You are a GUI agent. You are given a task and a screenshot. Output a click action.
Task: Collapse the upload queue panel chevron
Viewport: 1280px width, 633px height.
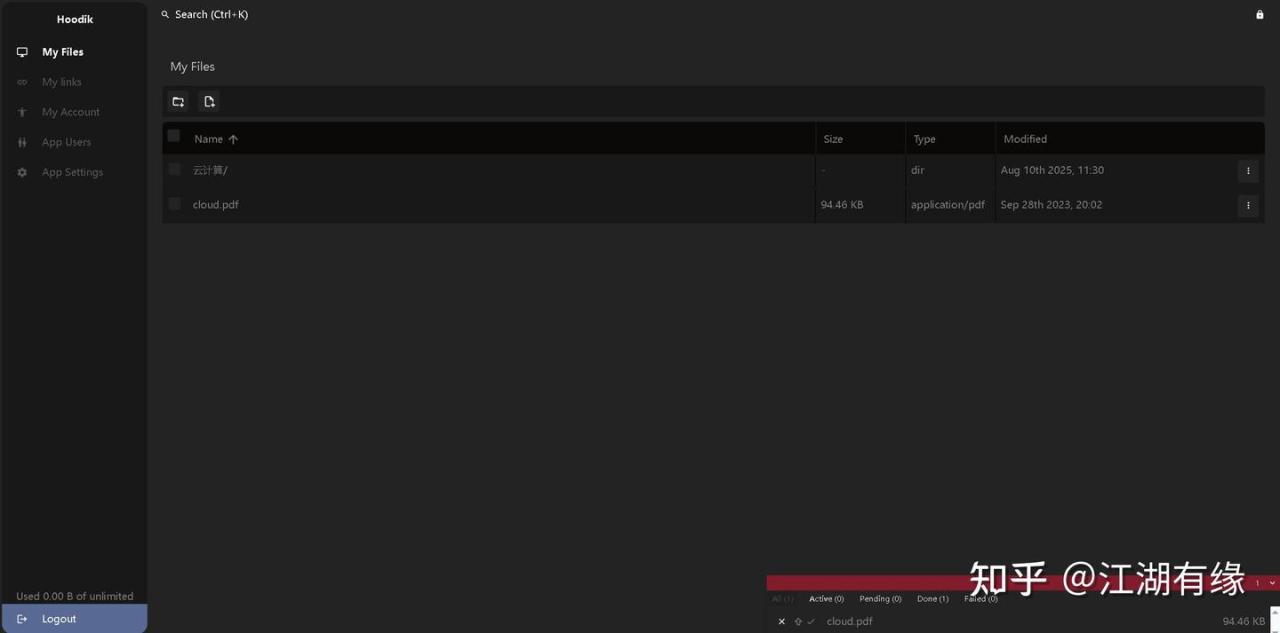(1272, 583)
